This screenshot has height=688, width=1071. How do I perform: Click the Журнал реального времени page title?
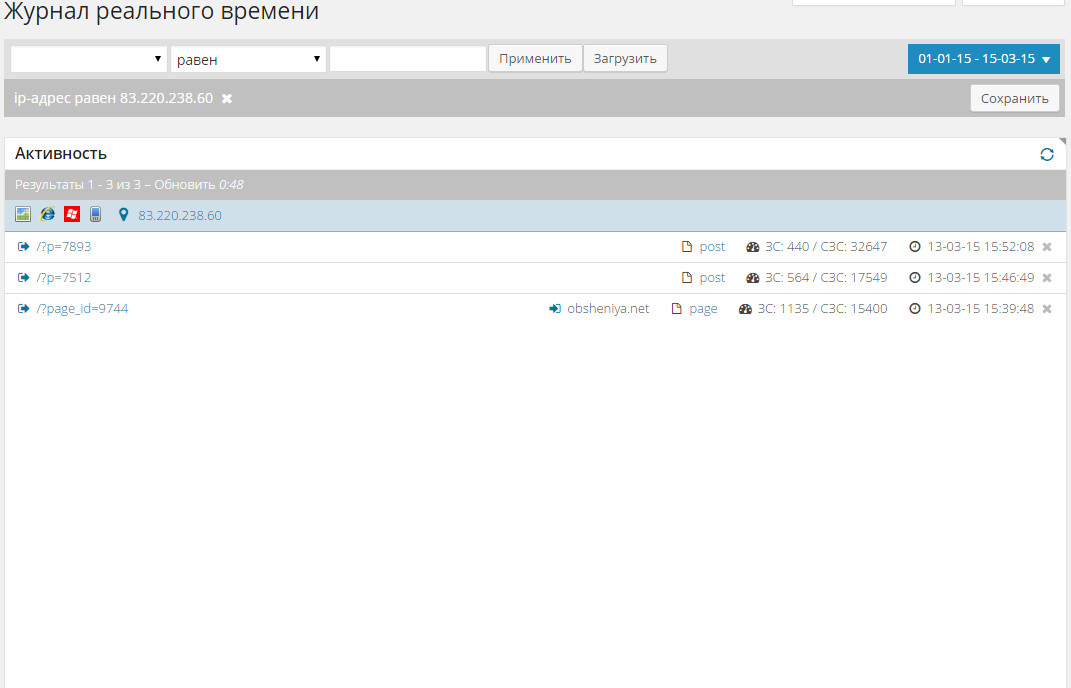(x=161, y=11)
